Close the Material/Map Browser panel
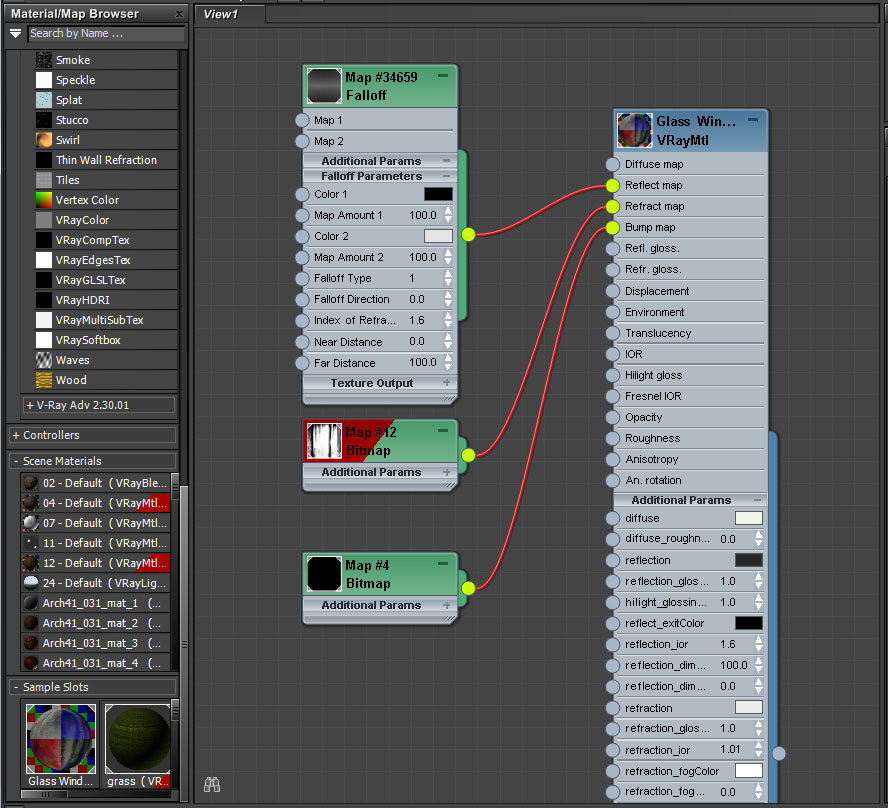Image resolution: width=888 pixels, height=808 pixels. point(179,14)
